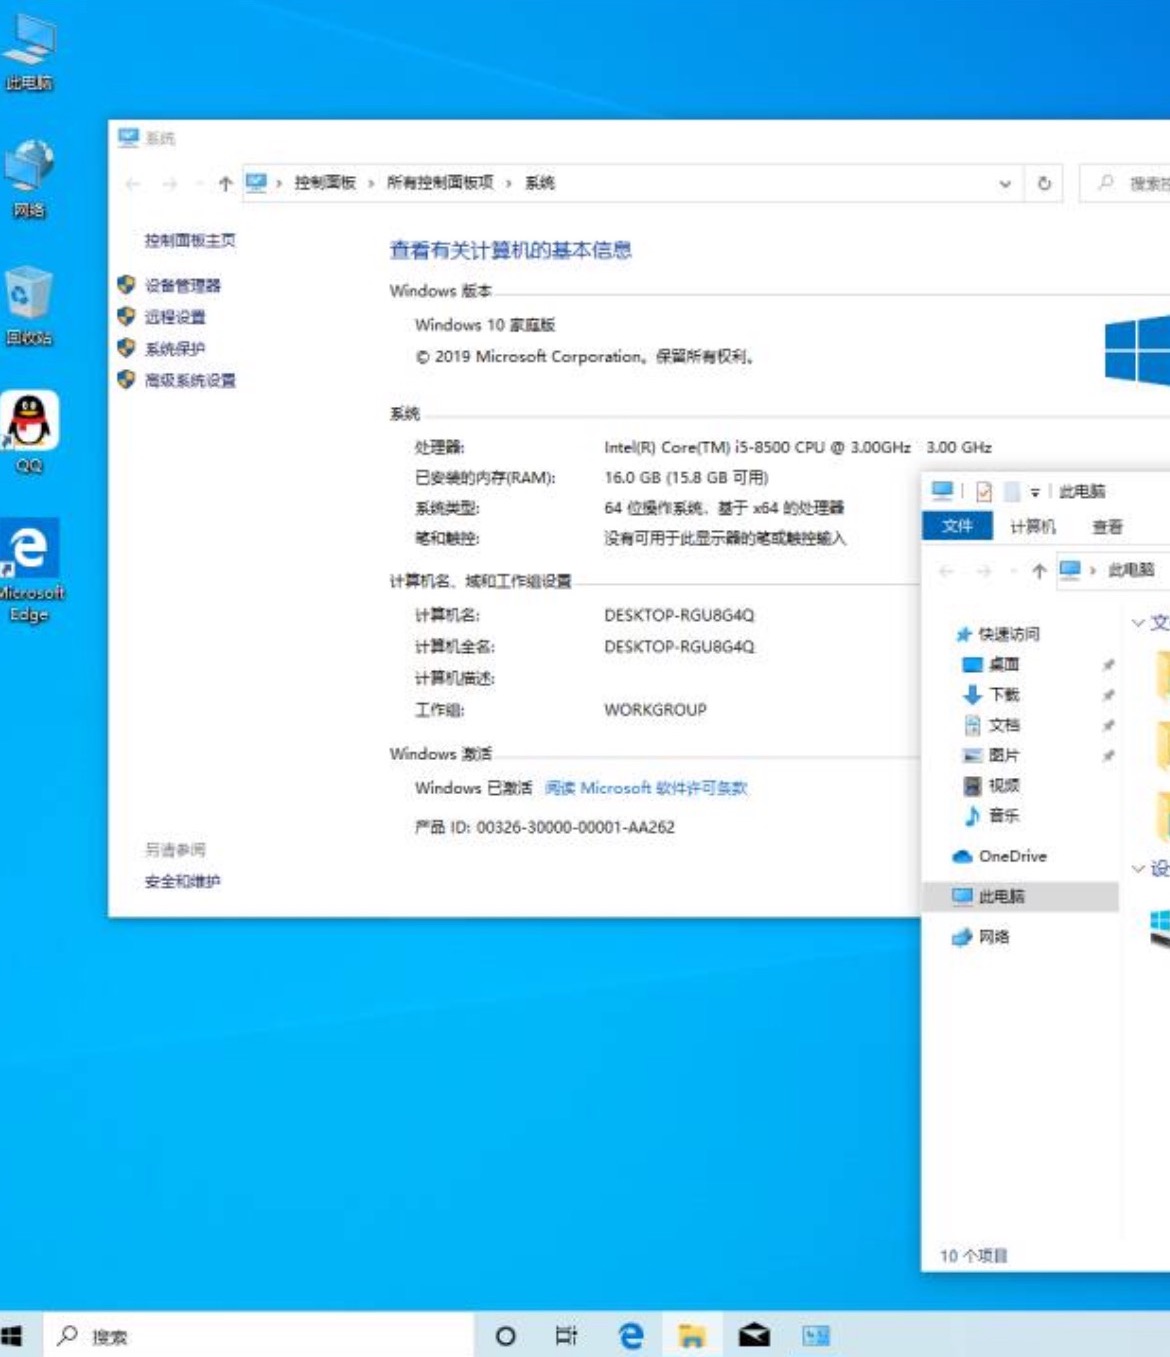Switch to the 计算机 ribbon tab

[1032, 527]
